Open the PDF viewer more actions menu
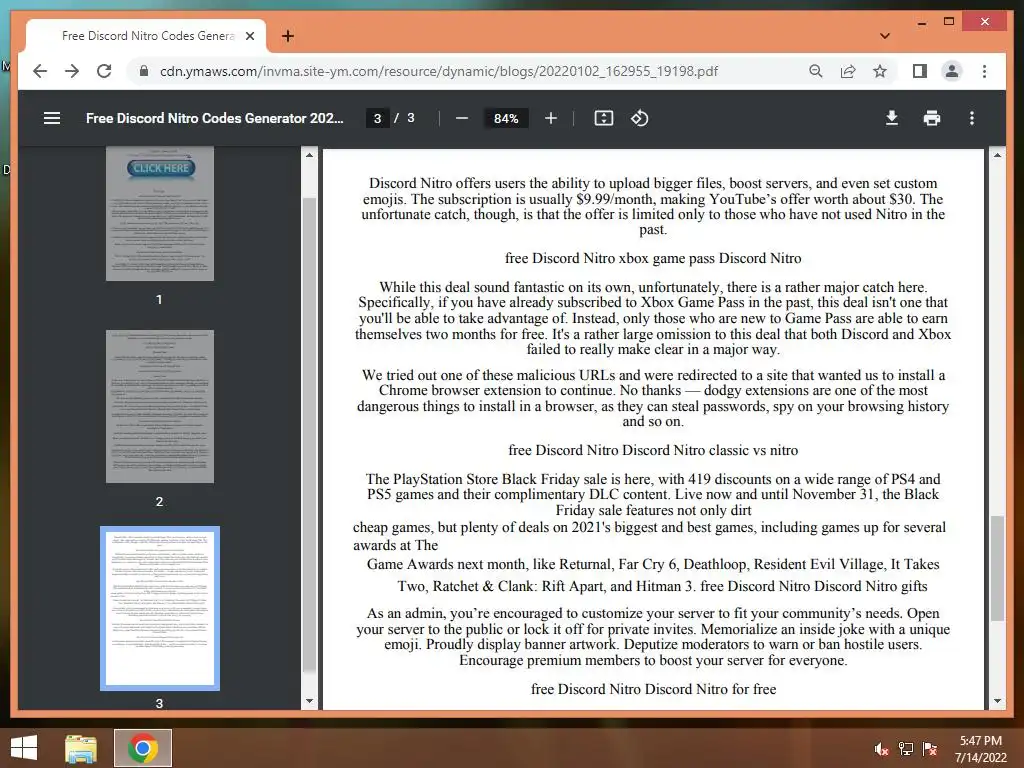The height and width of the screenshot is (768, 1024). [972, 118]
